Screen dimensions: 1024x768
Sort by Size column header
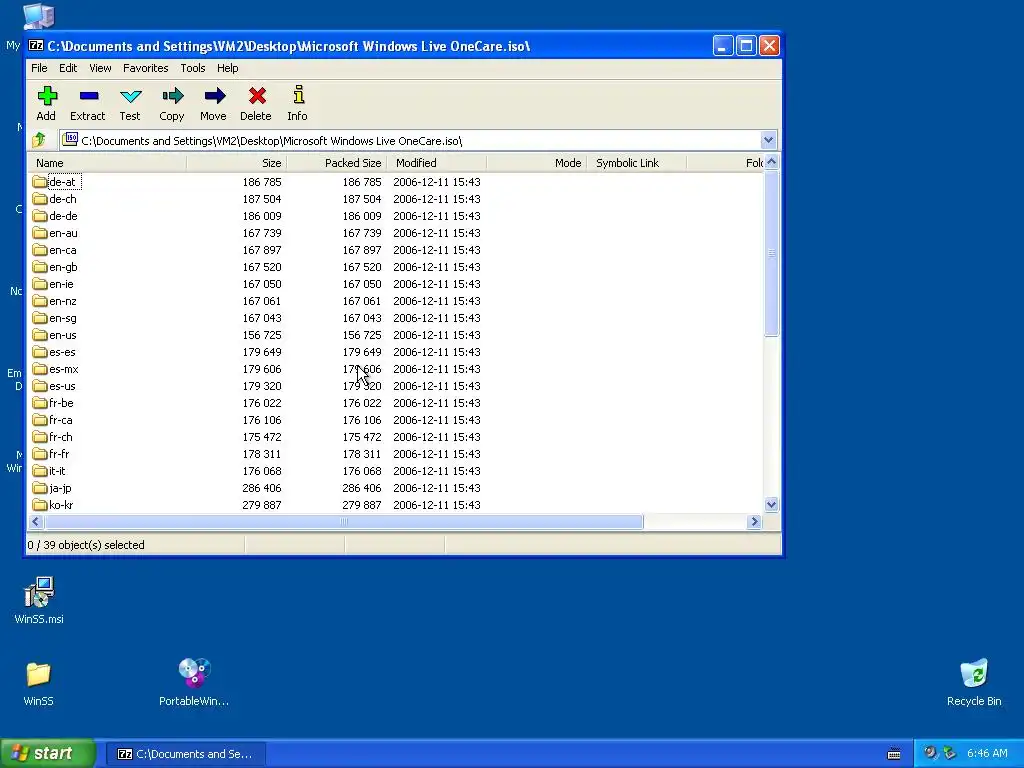(x=236, y=163)
